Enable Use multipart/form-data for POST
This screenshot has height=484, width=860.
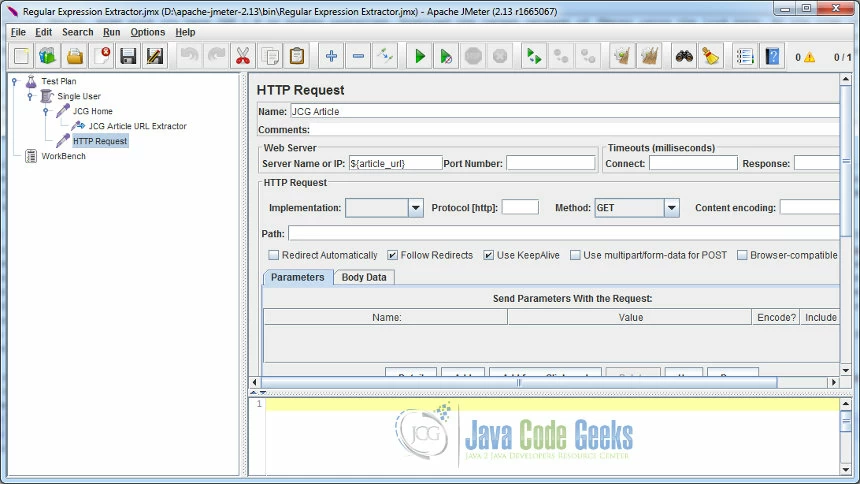575,255
